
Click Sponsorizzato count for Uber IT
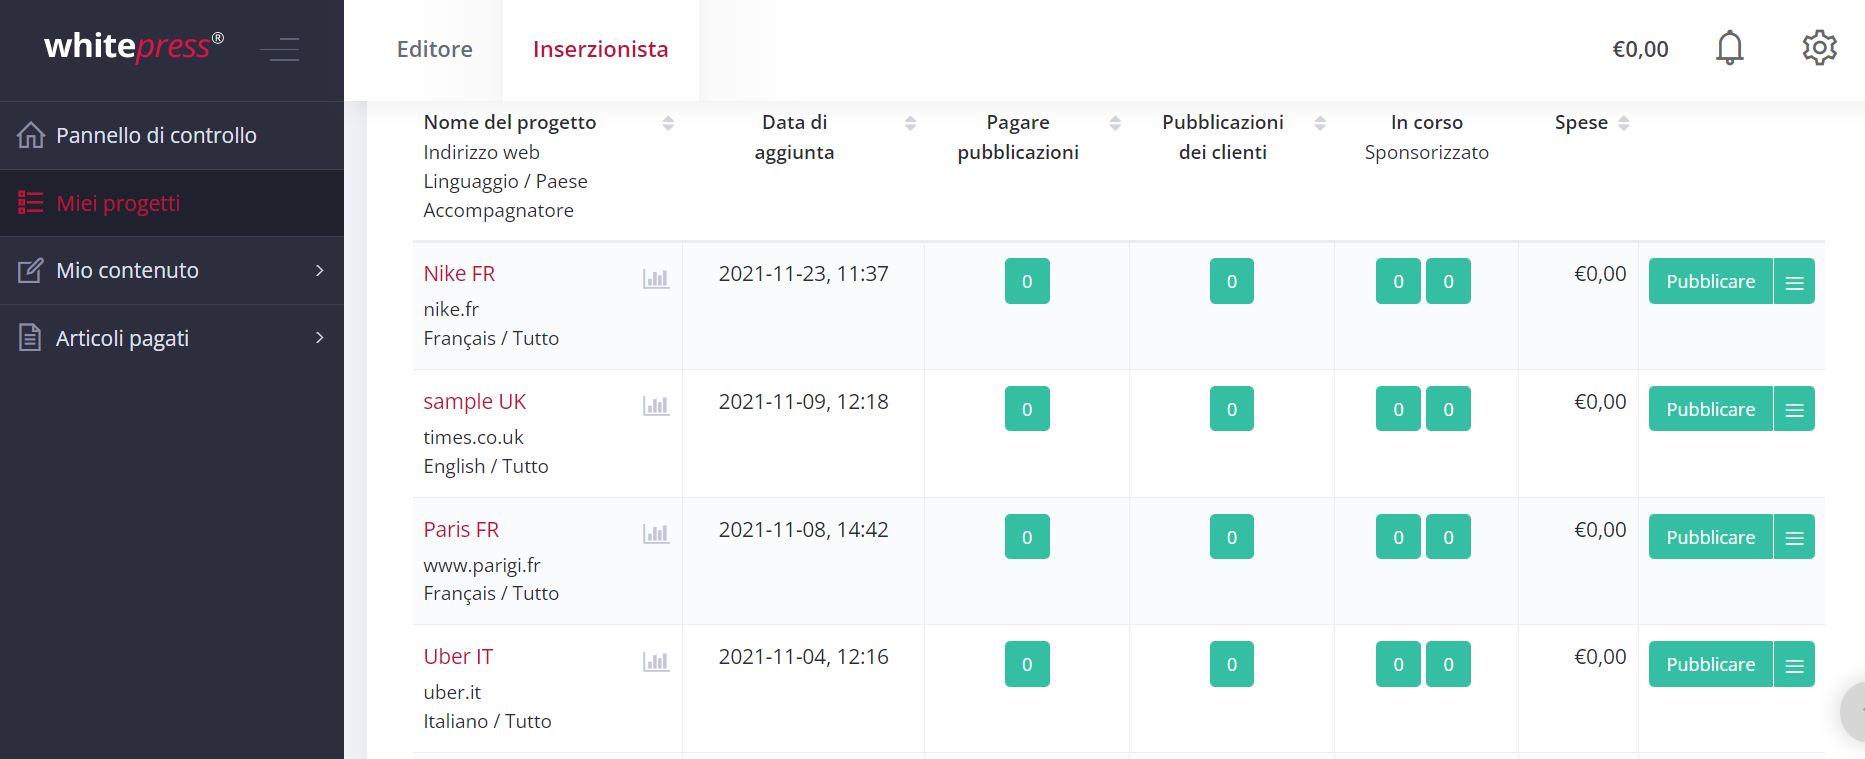(1448, 664)
